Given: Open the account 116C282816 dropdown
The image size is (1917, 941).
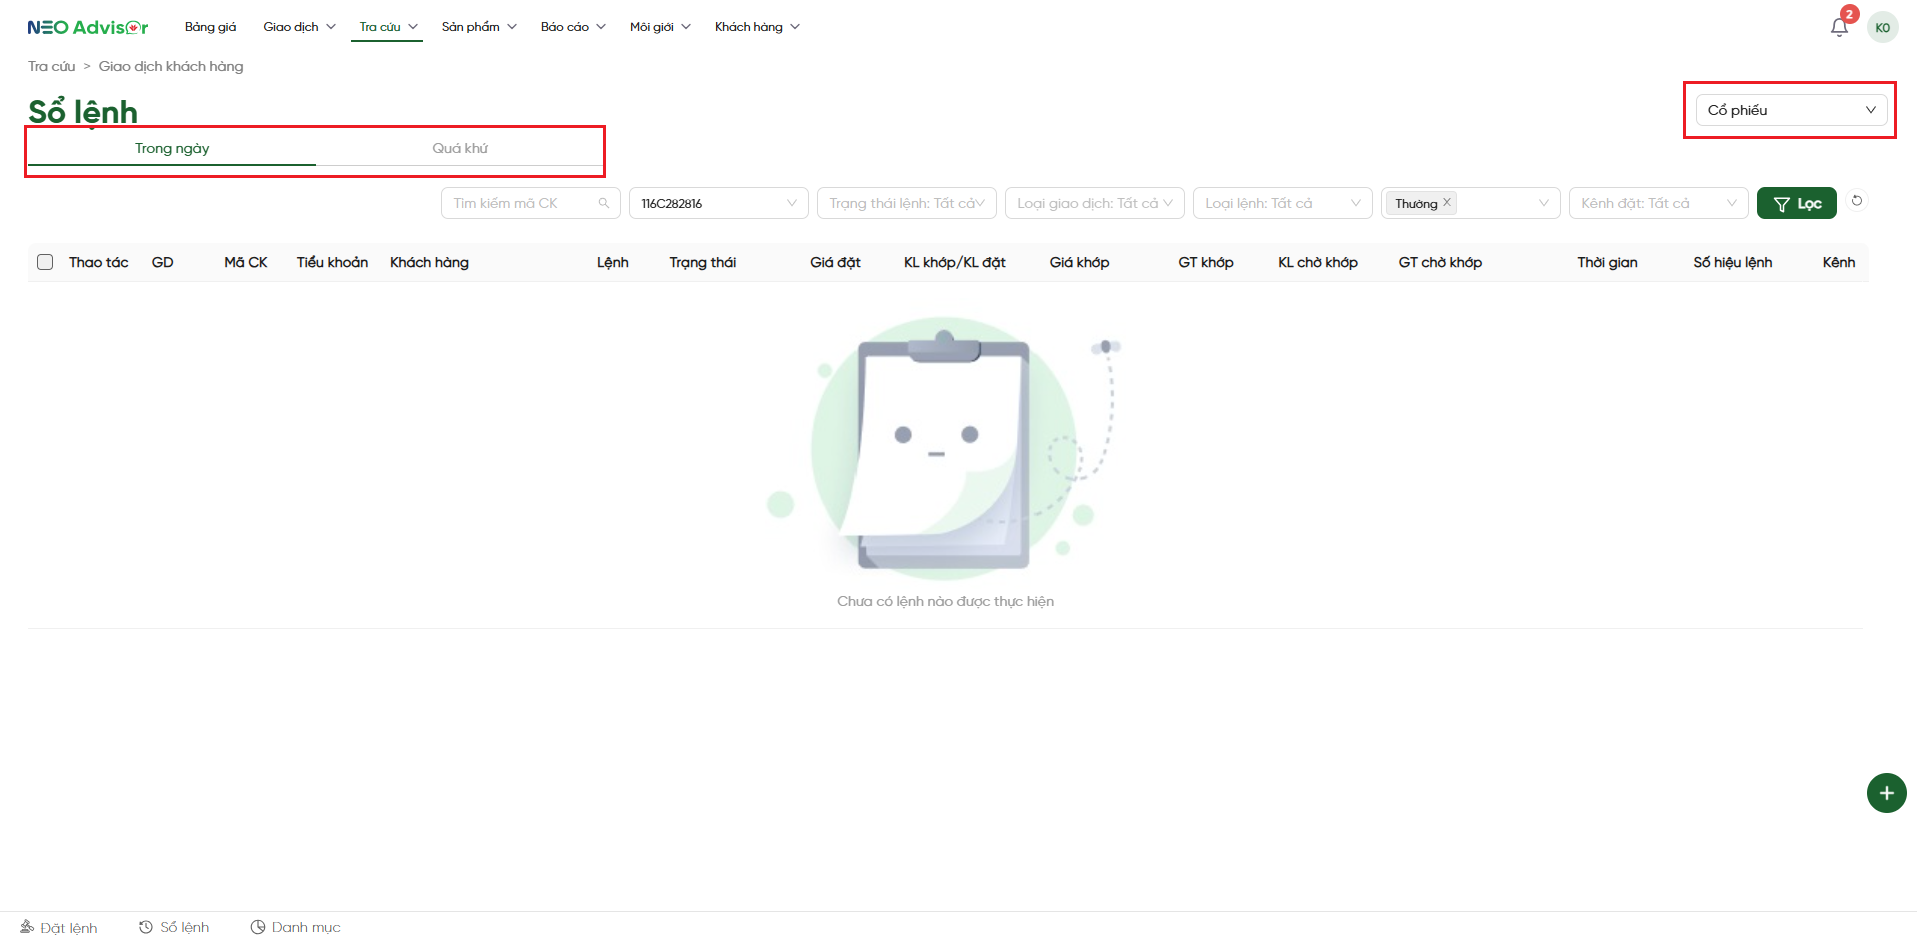Looking at the screenshot, I should point(718,203).
